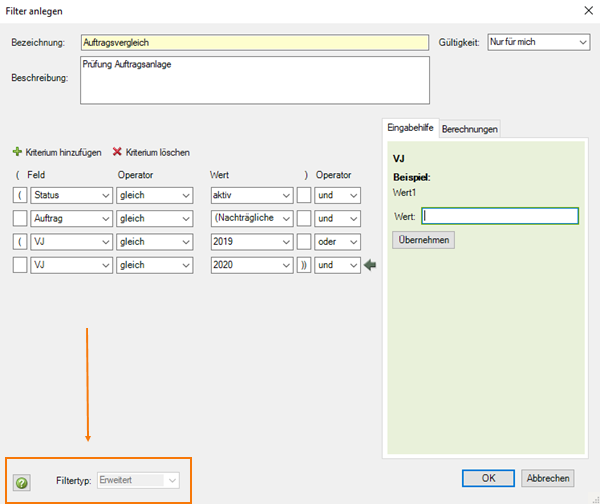This screenshot has height=504, width=600.
Task: Click empty opening bracket box in Auftrag row
Action: (20, 219)
